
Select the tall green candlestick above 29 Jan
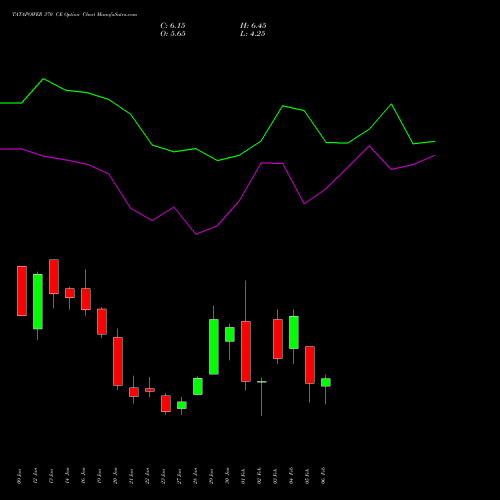click(x=214, y=347)
